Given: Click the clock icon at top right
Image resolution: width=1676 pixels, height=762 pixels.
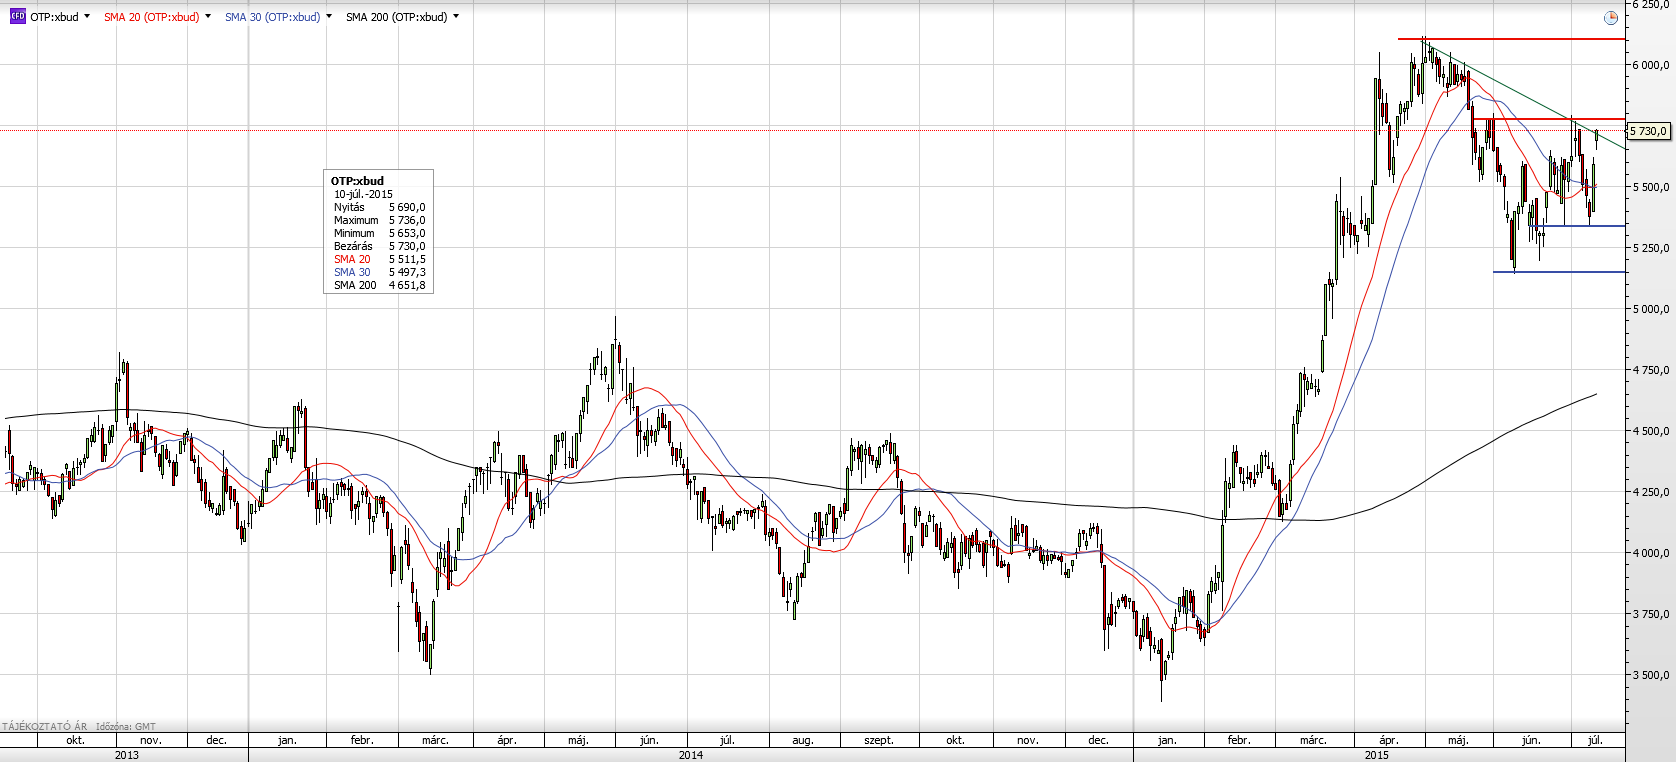Looking at the screenshot, I should click(1610, 18).
